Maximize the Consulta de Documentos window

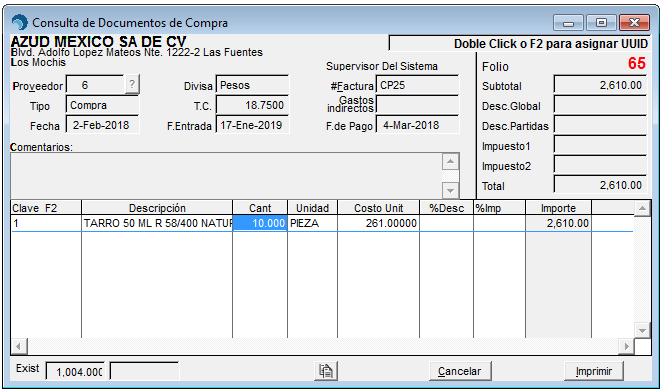(x=601, y=23)
